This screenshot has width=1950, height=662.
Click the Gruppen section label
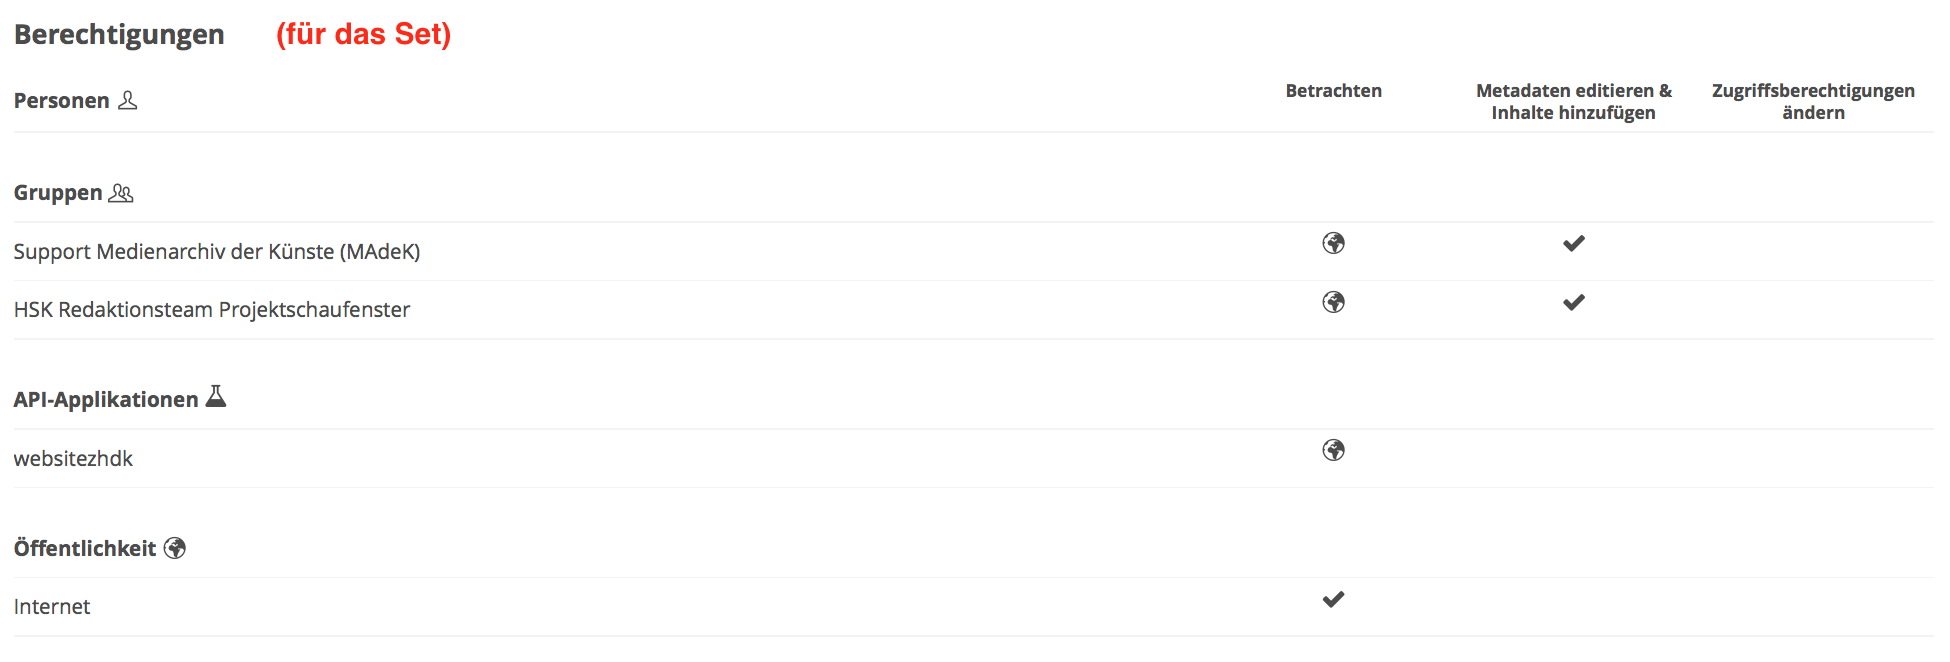(58, 193)
